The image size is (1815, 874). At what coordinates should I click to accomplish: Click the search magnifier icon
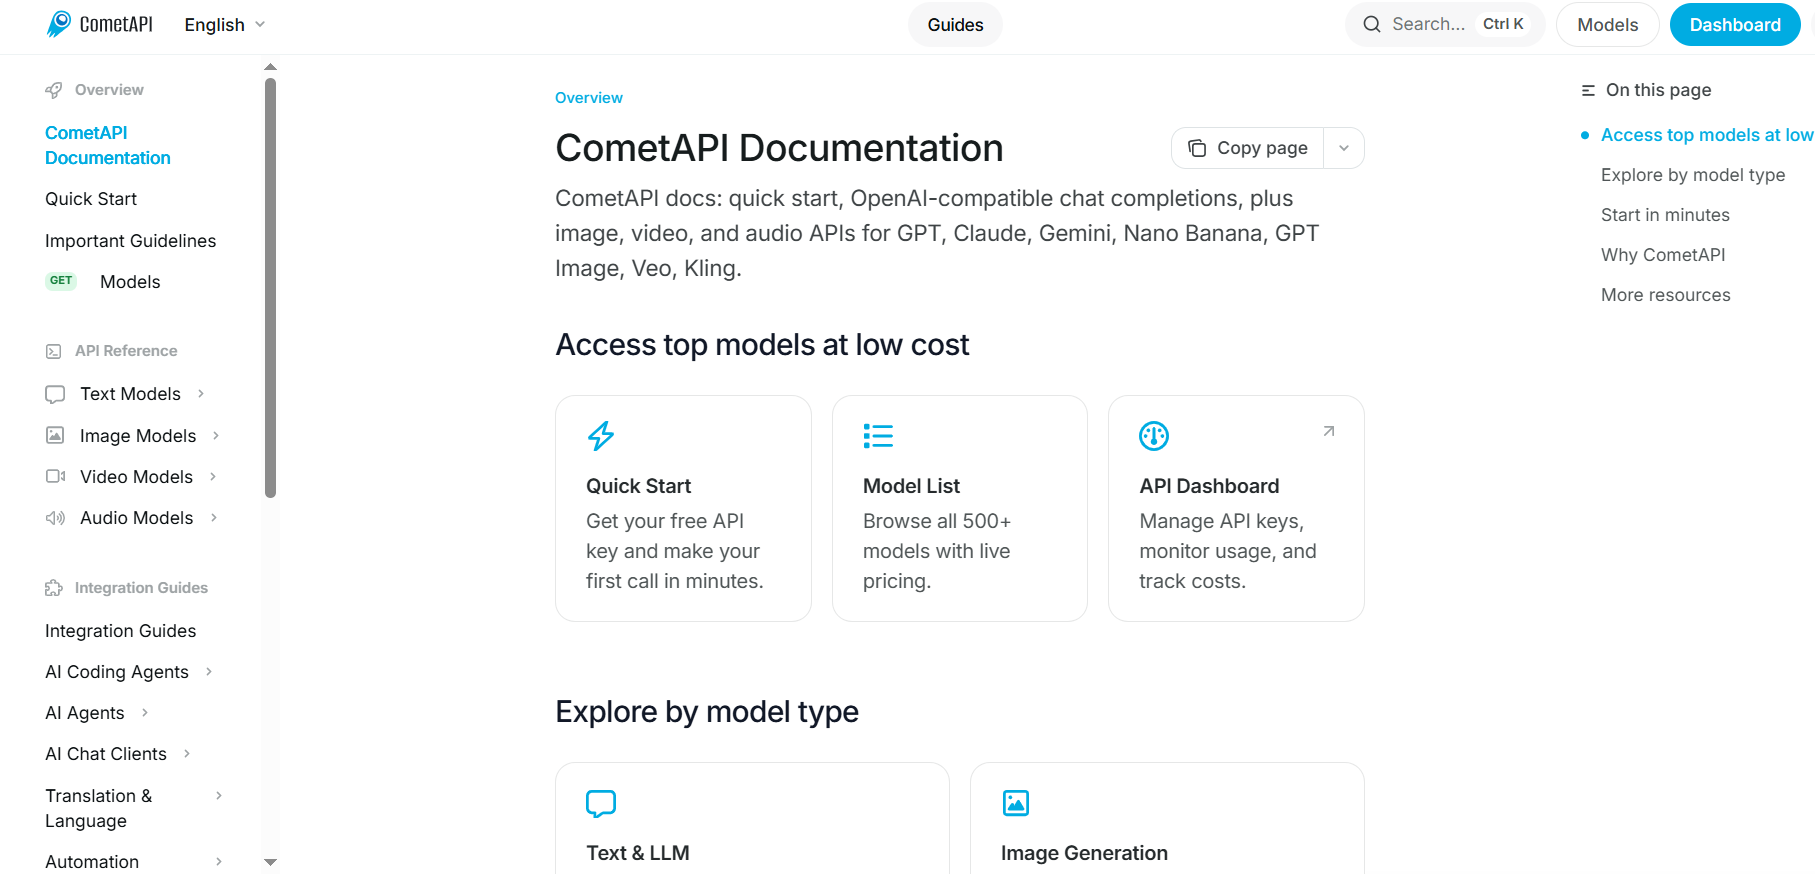click(1372, 24)
